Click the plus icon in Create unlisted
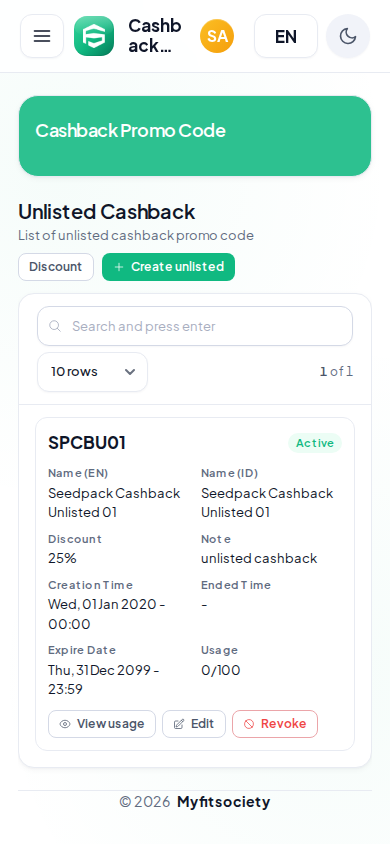390x844 pixels. click(119, 267)
